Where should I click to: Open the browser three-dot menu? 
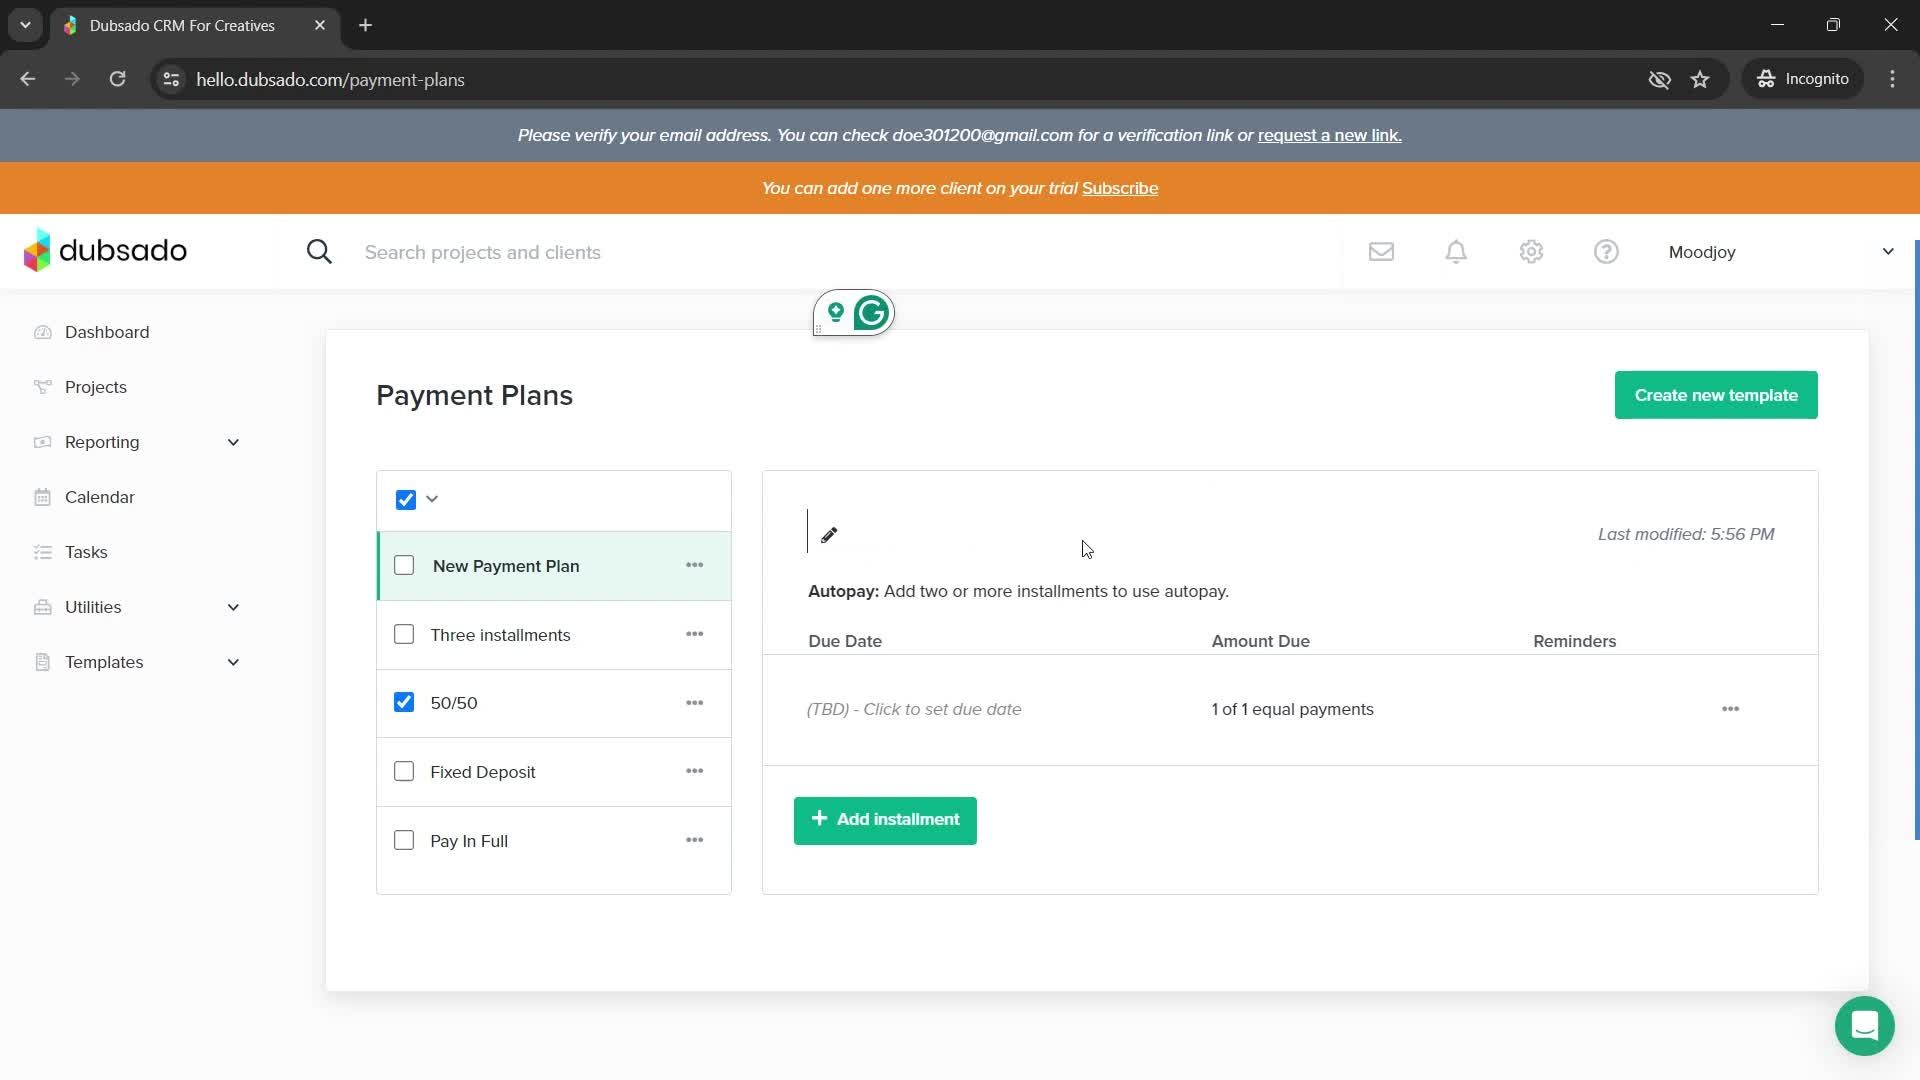(1892, 79)
